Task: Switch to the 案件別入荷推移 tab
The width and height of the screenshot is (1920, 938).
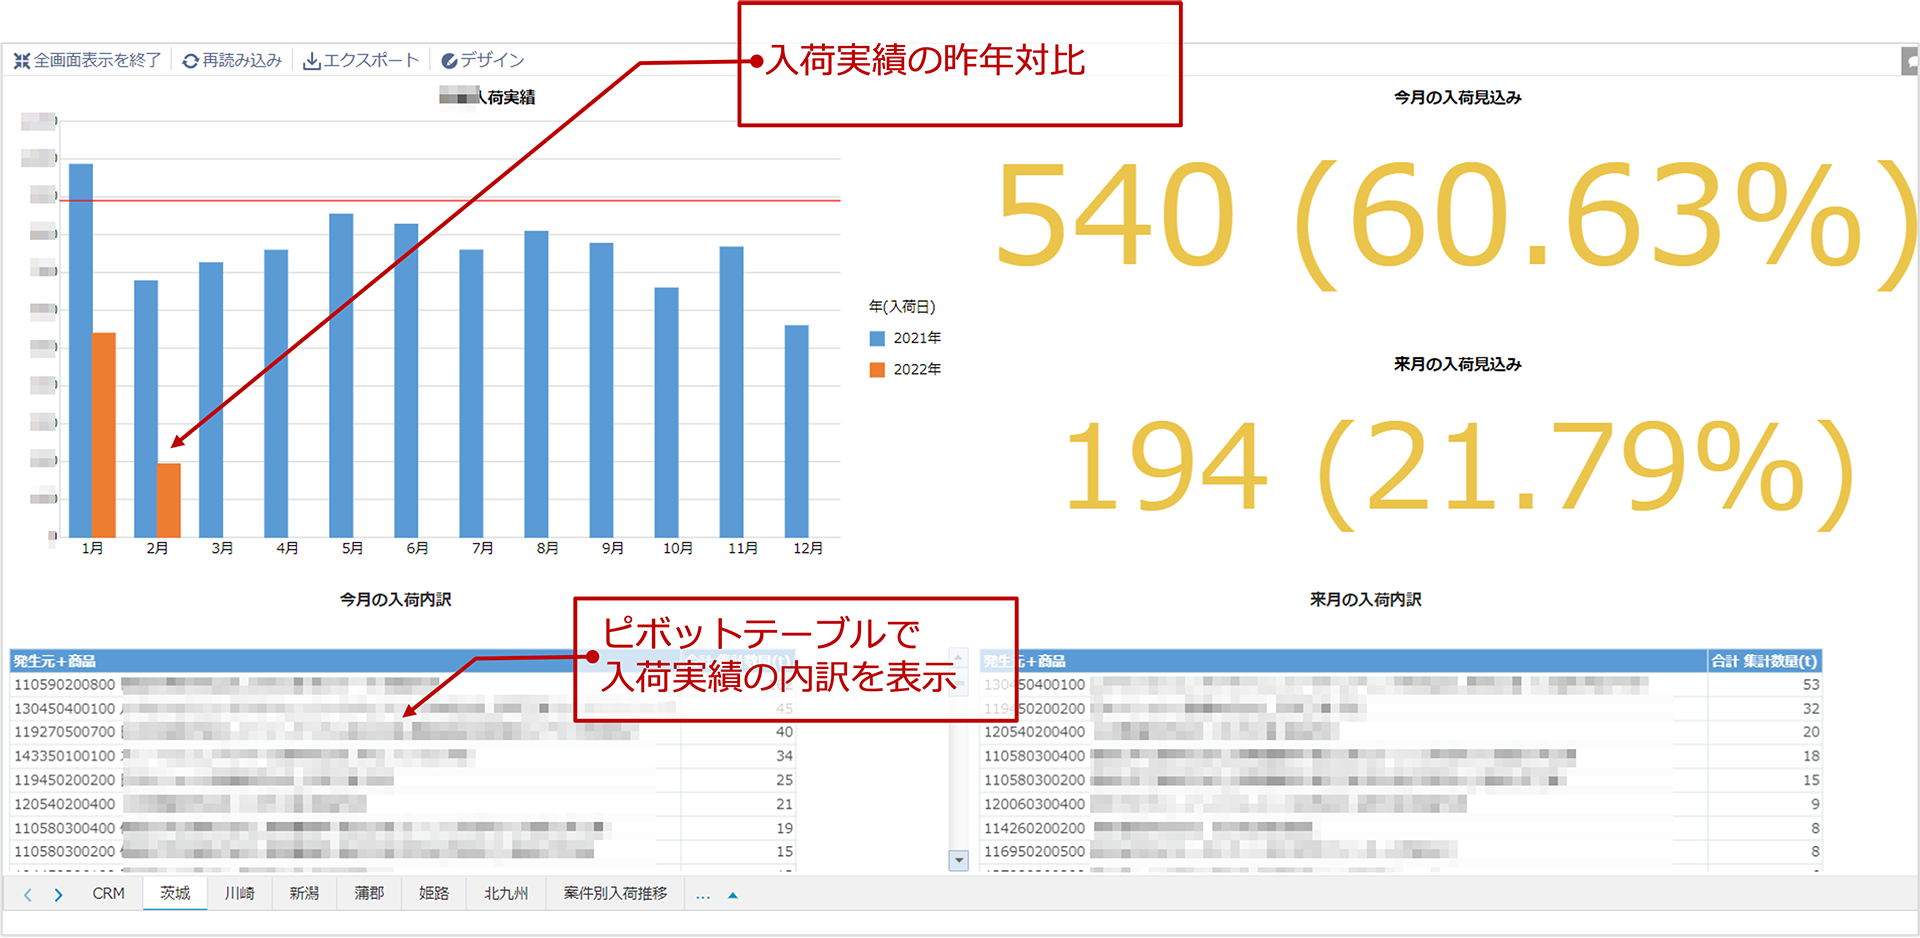Action: 614,893
